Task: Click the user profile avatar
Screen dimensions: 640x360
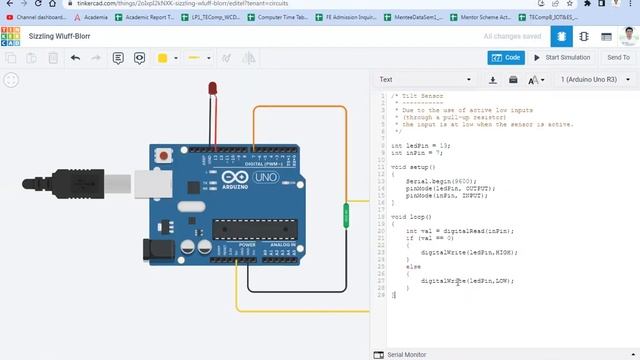Action: pyautogui.click(x=628, y=36)
